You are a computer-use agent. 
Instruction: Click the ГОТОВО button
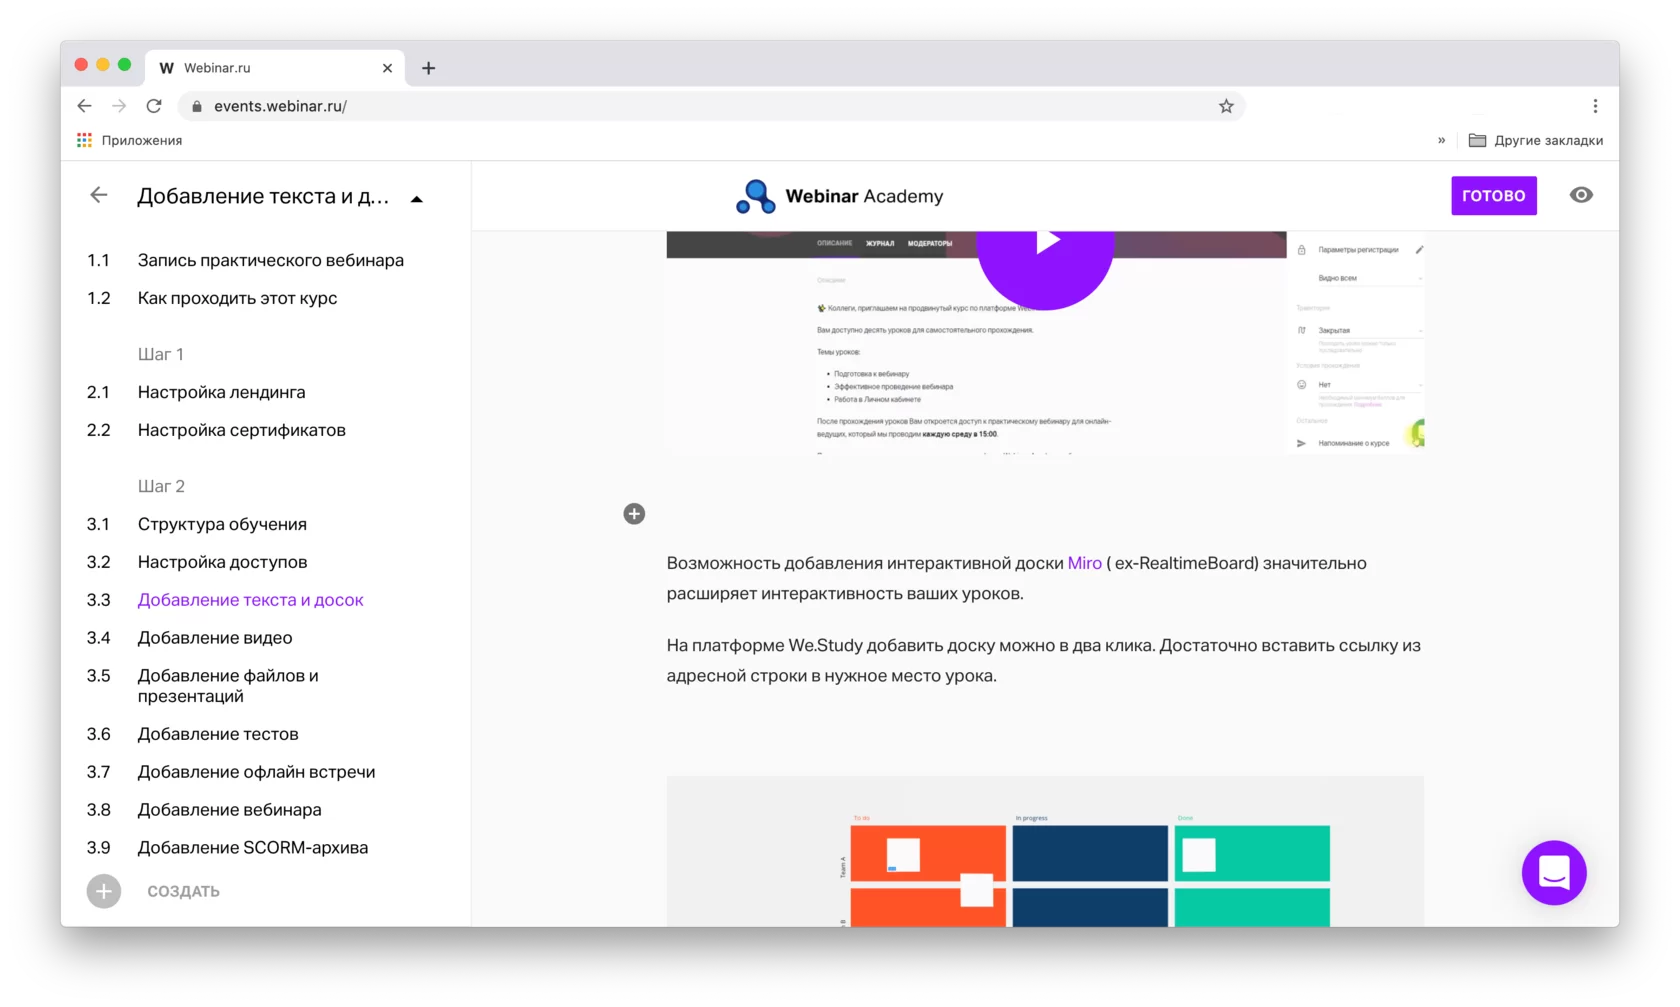point(1494,196)
